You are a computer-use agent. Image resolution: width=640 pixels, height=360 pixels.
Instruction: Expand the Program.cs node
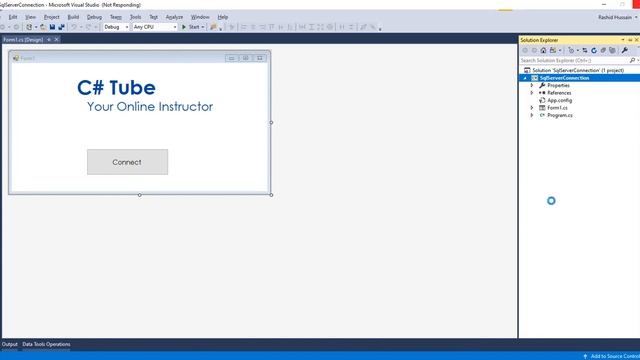coord(532,115)
